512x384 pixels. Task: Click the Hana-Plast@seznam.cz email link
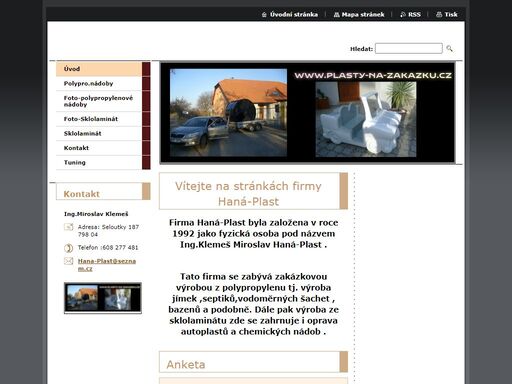coord(107,265)
